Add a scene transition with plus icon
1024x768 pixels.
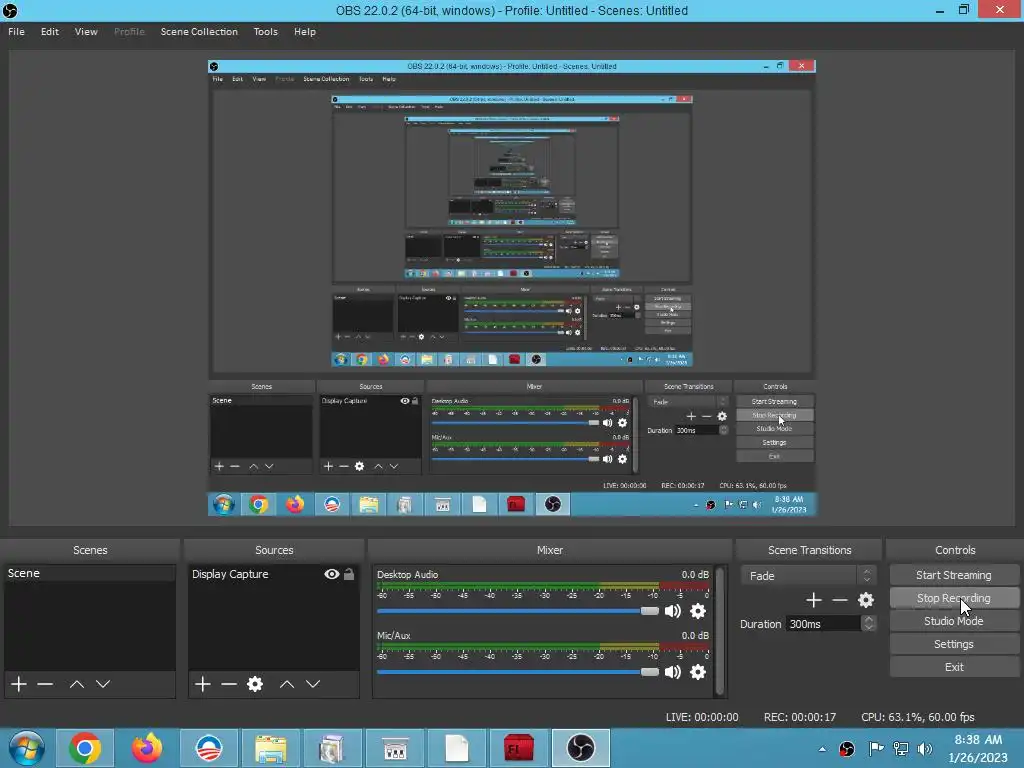pos(813,600)
